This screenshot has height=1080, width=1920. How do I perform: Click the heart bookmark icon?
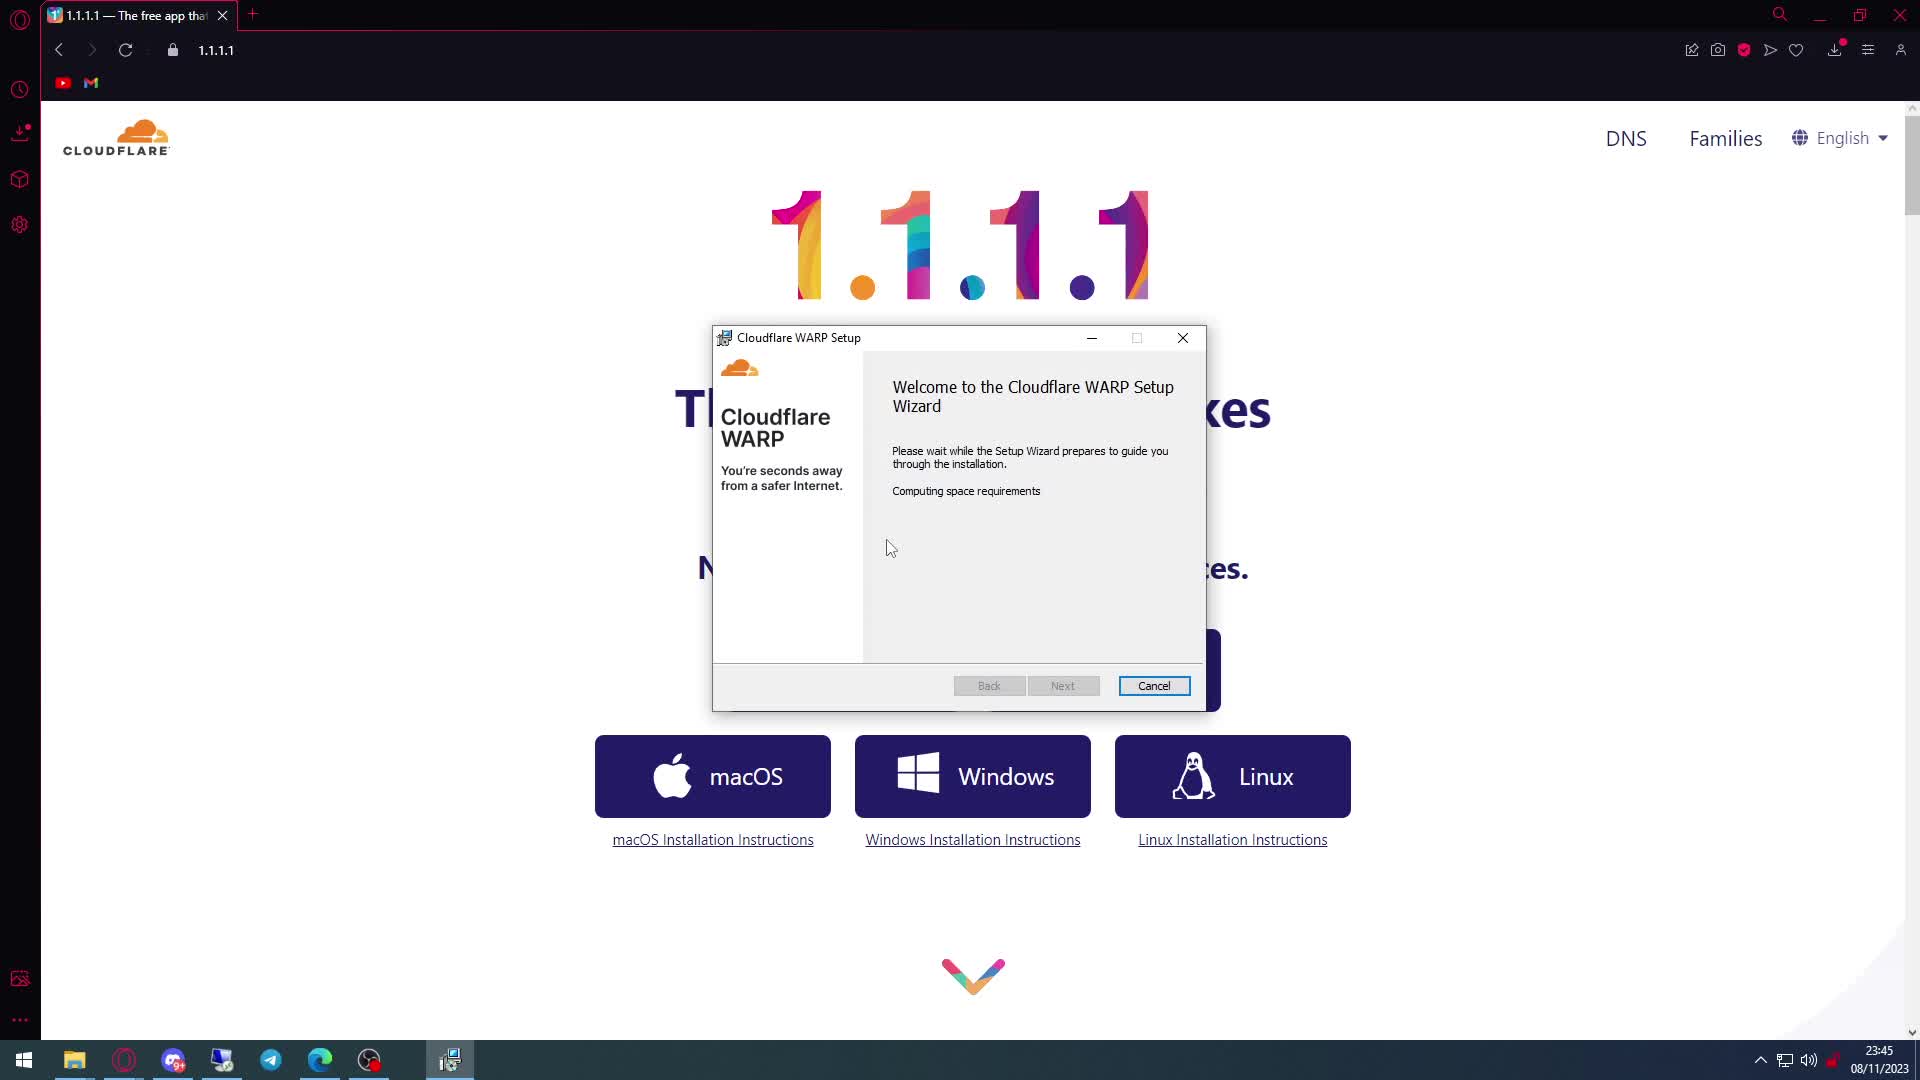pyautogui.click(x=1796, y=50)
